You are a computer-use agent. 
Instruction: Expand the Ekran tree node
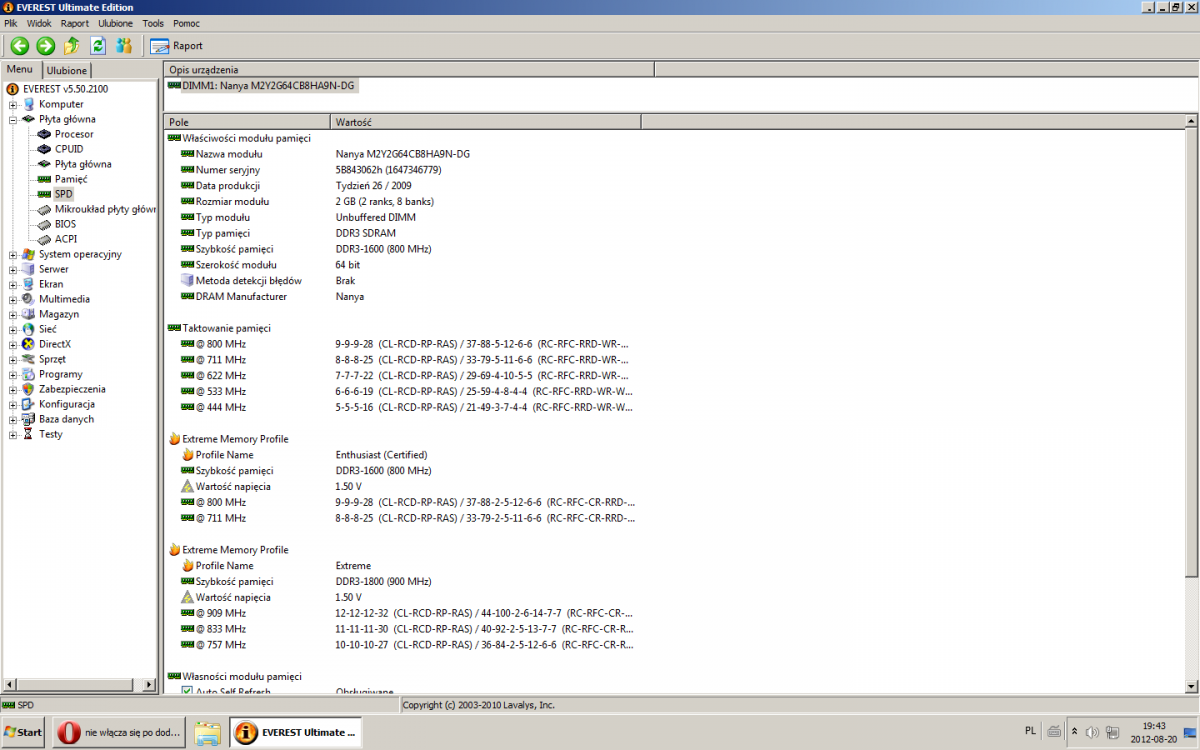click(13, 284)
